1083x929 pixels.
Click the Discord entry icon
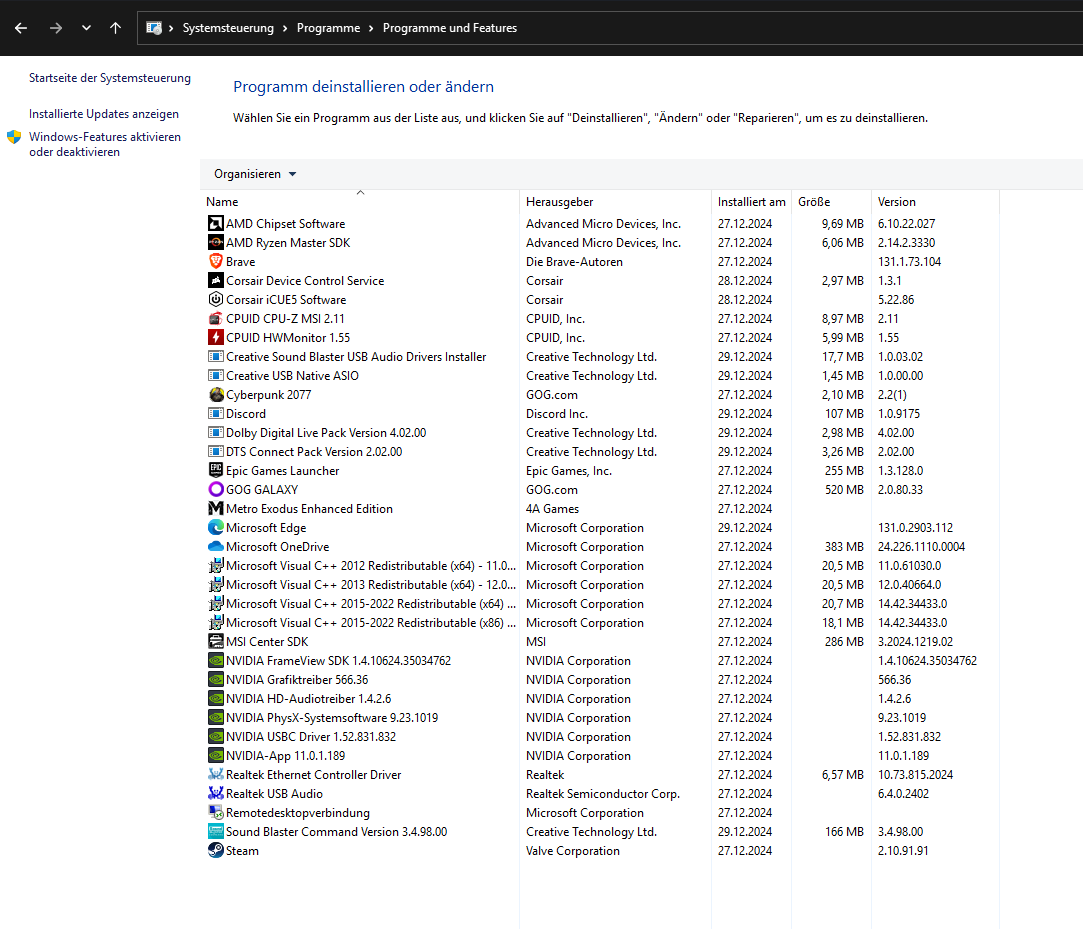point(215,414)
